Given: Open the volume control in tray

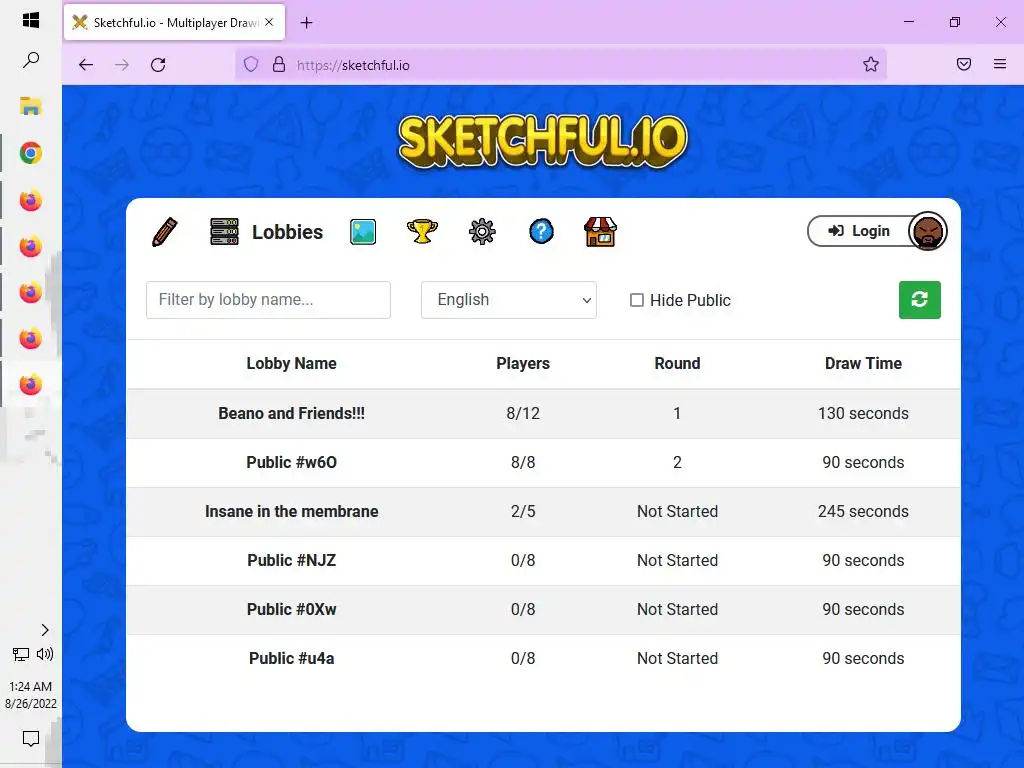Looking at the screenshot, I should point(45,654).
